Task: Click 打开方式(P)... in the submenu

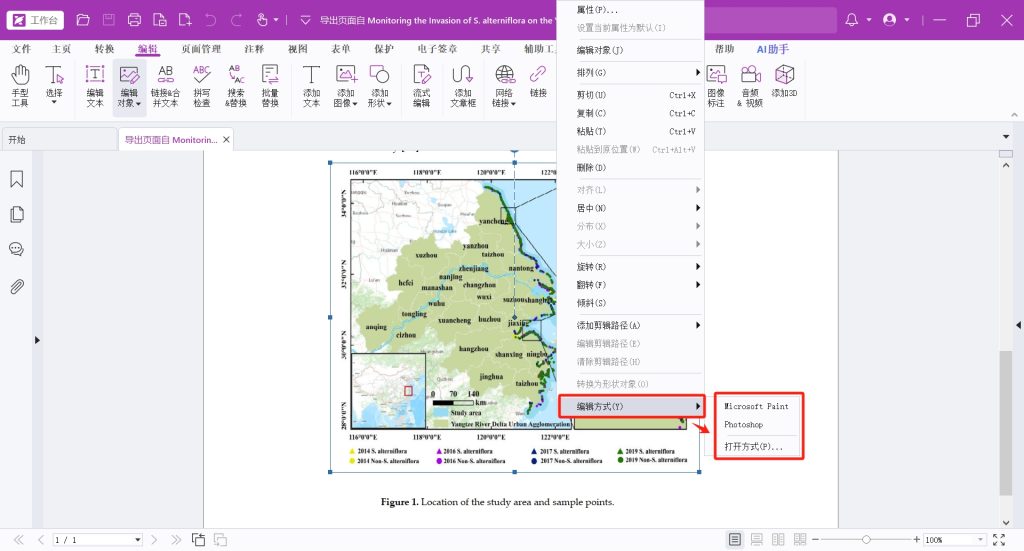Action: tap(754, 446)
